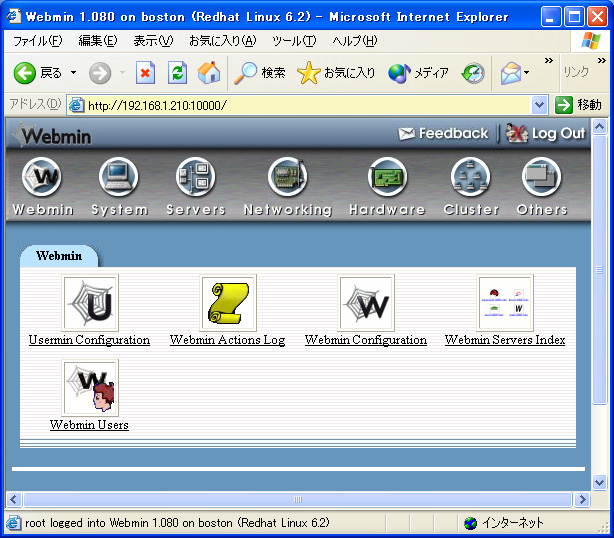614x538 pixels.
Task: Click the vertical scrollbar up arrow
Action: click(600, 126)
